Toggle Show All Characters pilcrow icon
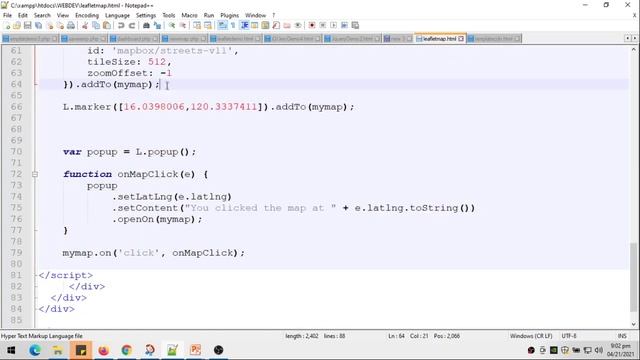This screenshot has width=640, height=360. pos(233,25)
